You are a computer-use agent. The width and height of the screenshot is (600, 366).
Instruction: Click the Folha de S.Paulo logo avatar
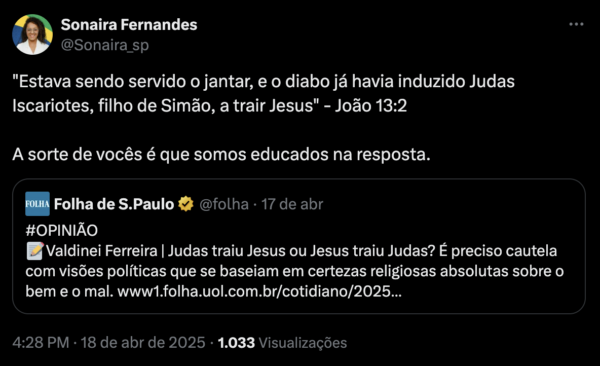coord(38,204)
